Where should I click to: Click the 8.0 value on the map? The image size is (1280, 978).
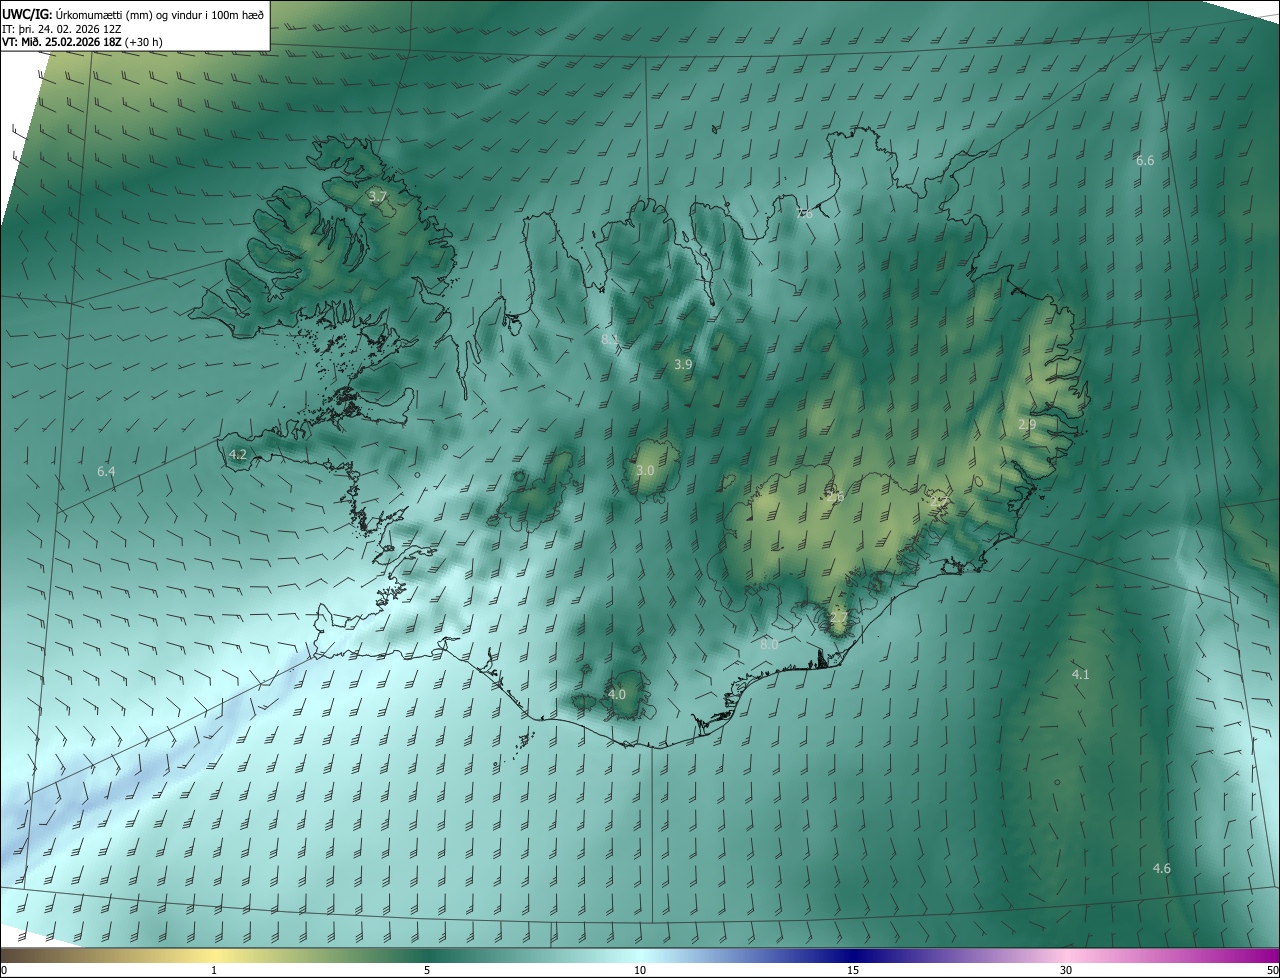769,645
